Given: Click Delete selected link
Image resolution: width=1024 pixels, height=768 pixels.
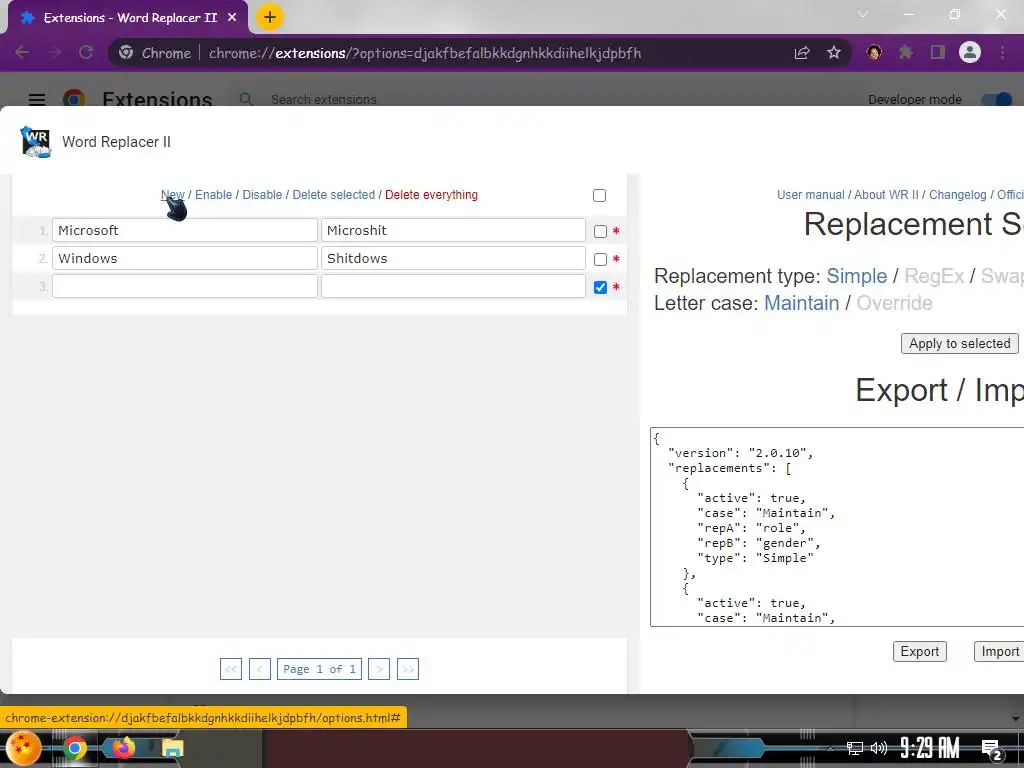Looking at the screenshot, I should pos(334,195).
